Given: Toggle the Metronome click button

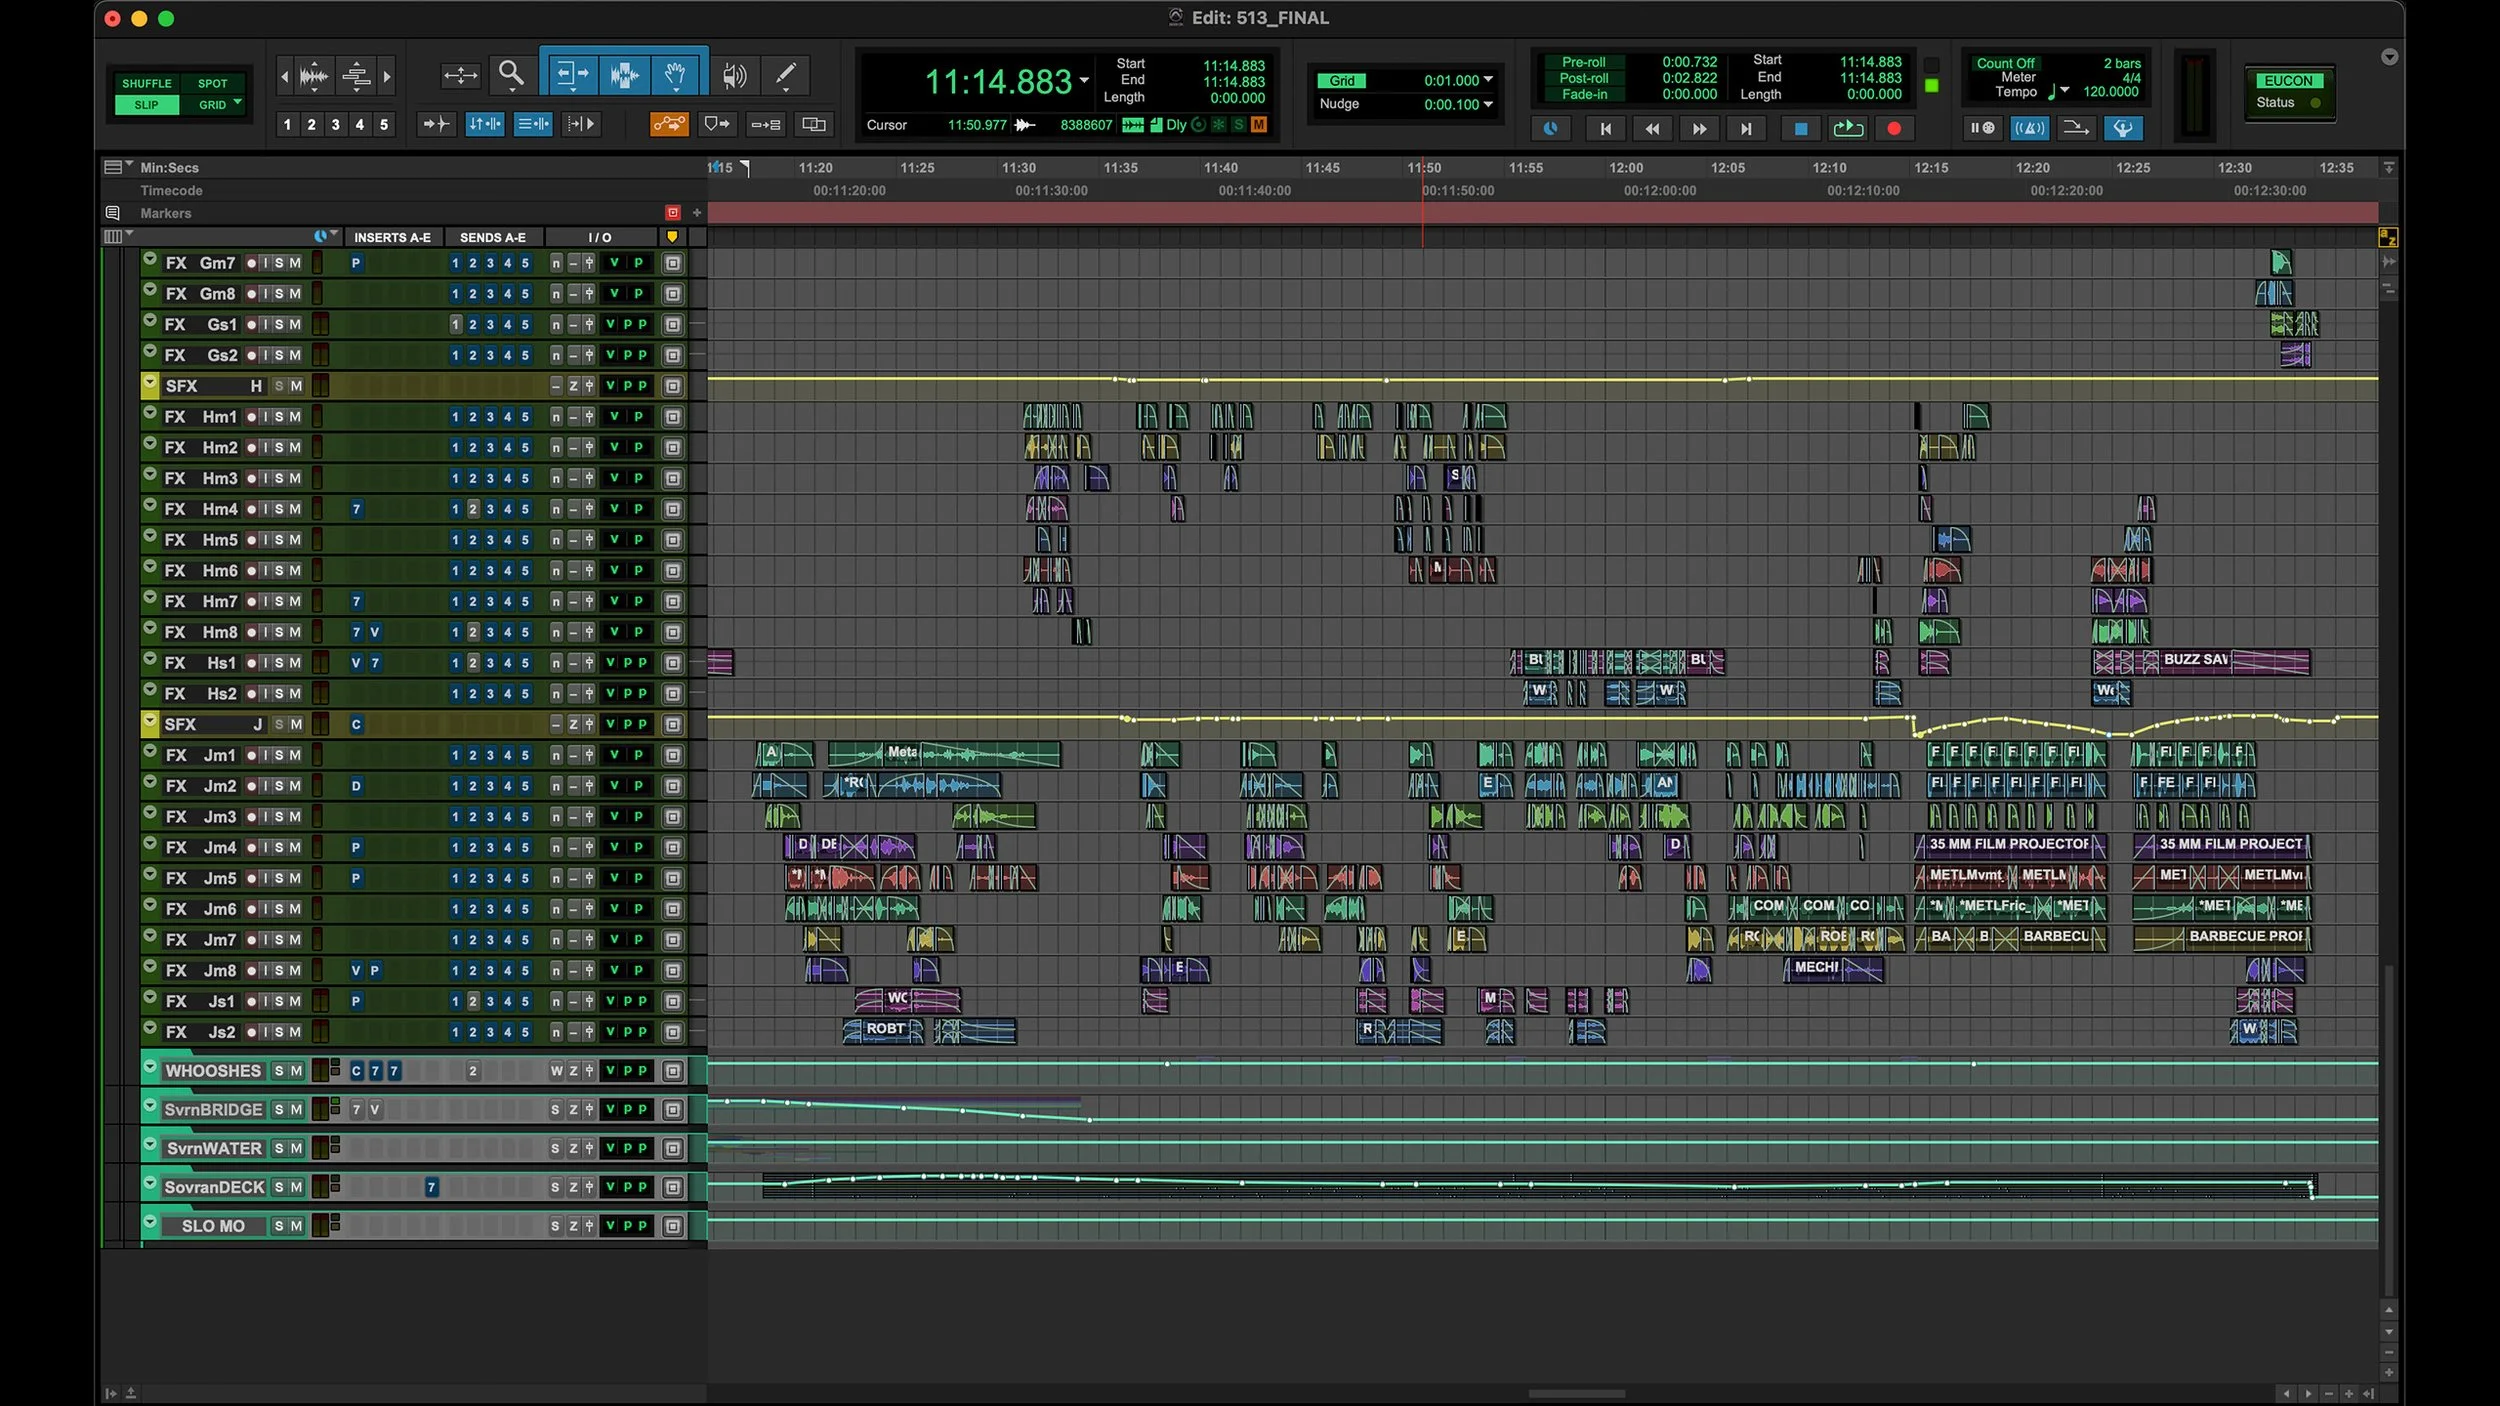Looking at the screenshot, I should [2029, 128].
